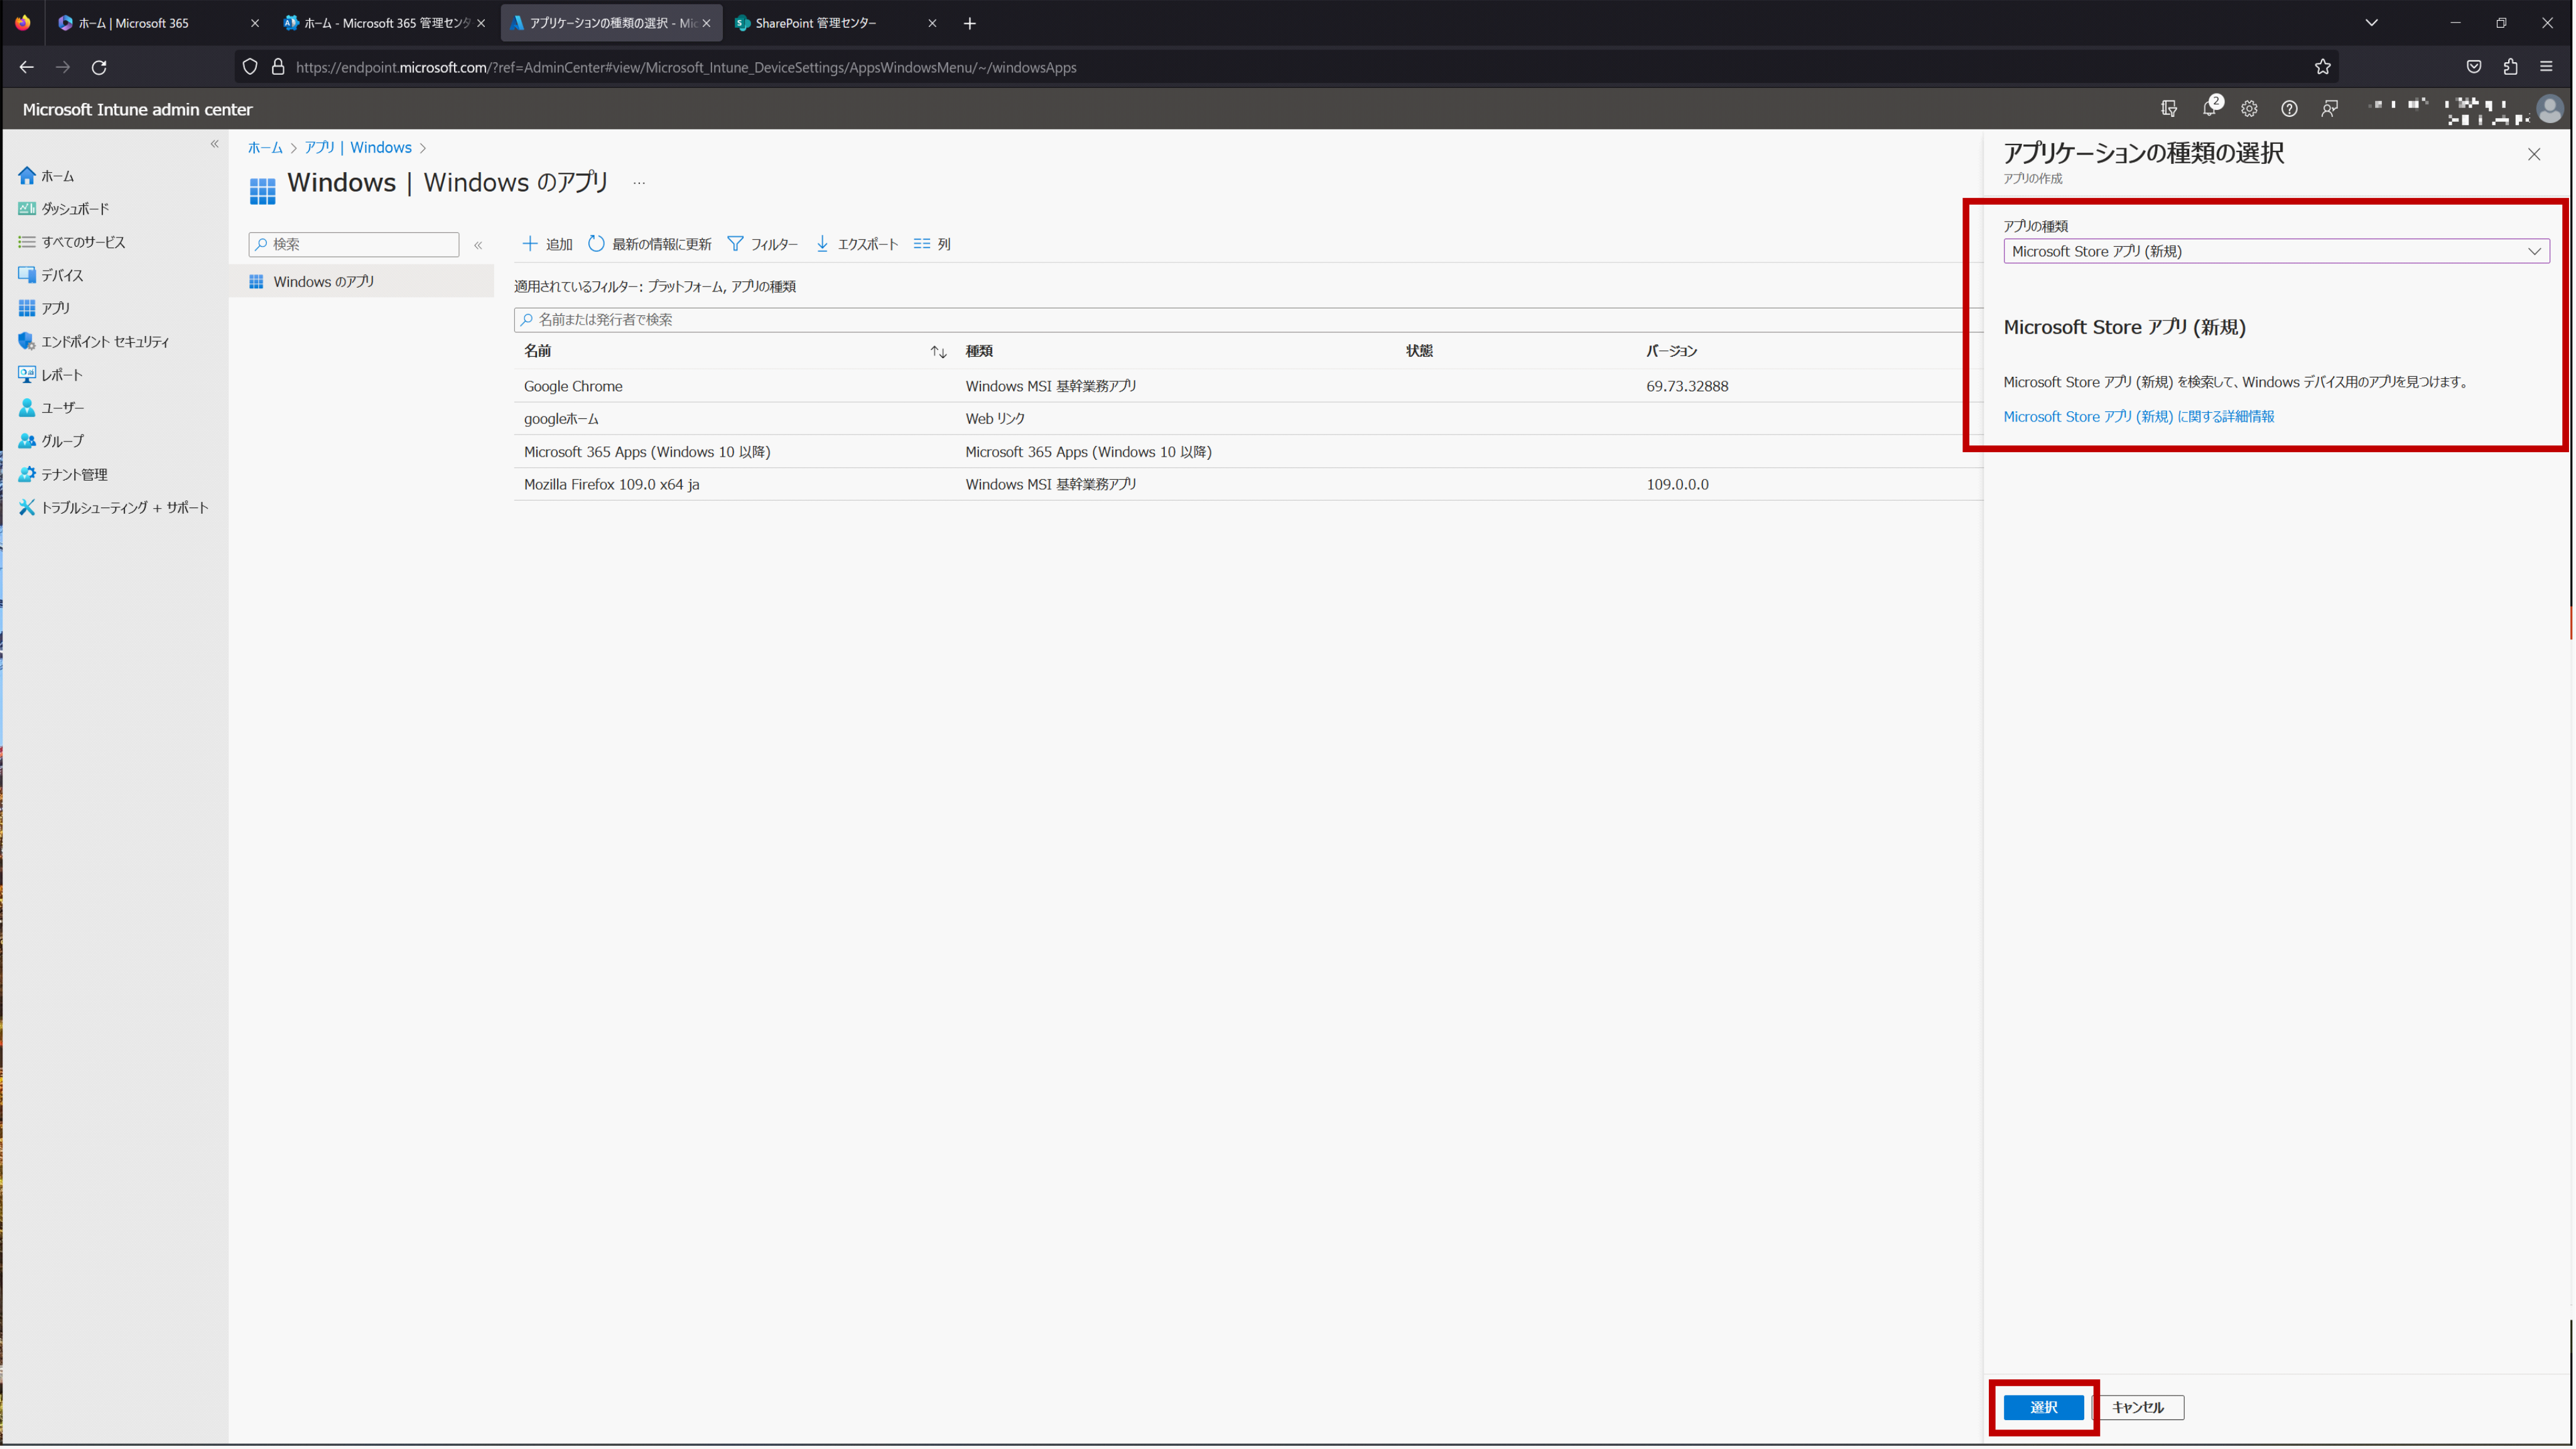Open すべてのサービス in the sidebar

tap(72, 242)
